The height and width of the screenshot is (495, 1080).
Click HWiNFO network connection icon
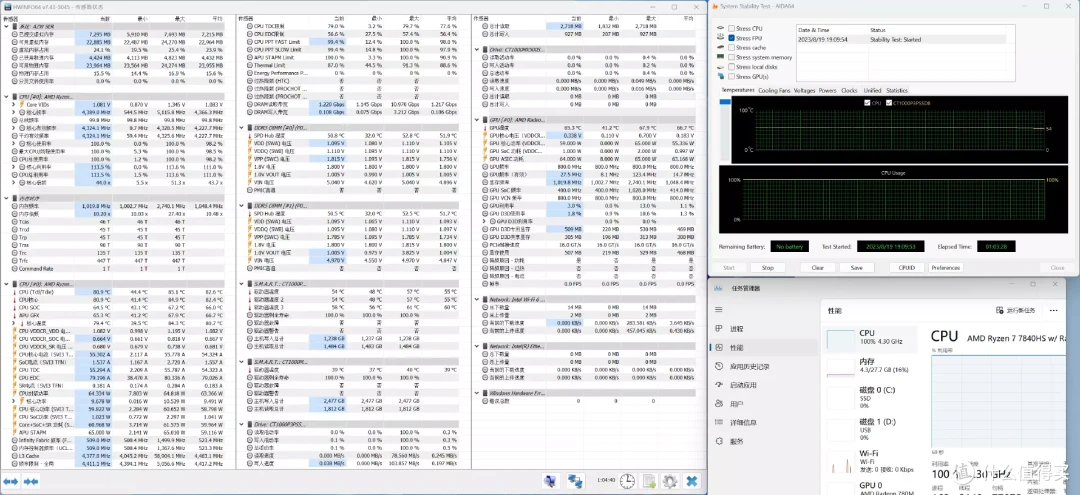(575, 481)
